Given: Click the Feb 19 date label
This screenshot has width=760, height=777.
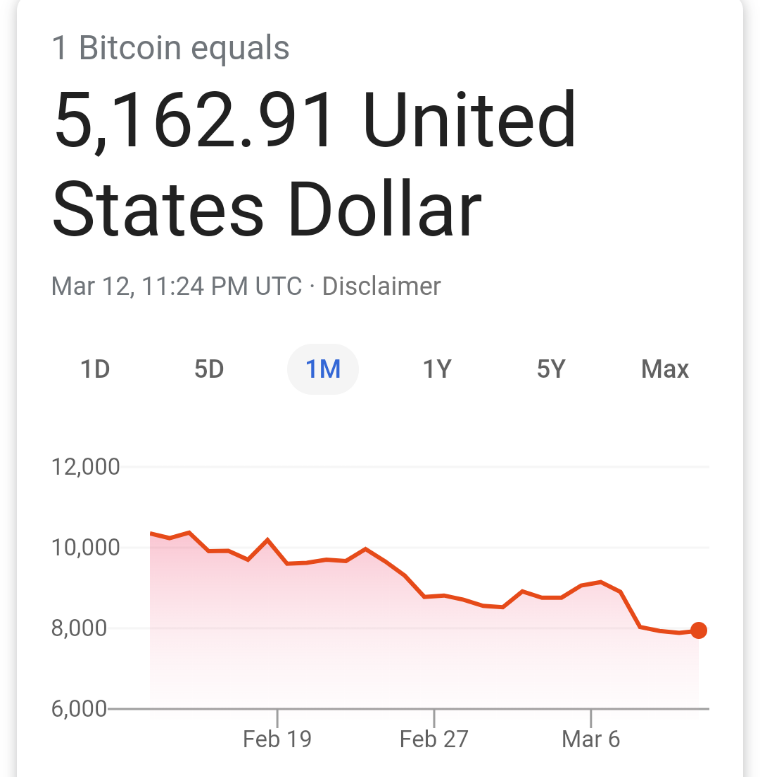Looking at the screenshot, I should pyautogui.click(x=277, y=739).
